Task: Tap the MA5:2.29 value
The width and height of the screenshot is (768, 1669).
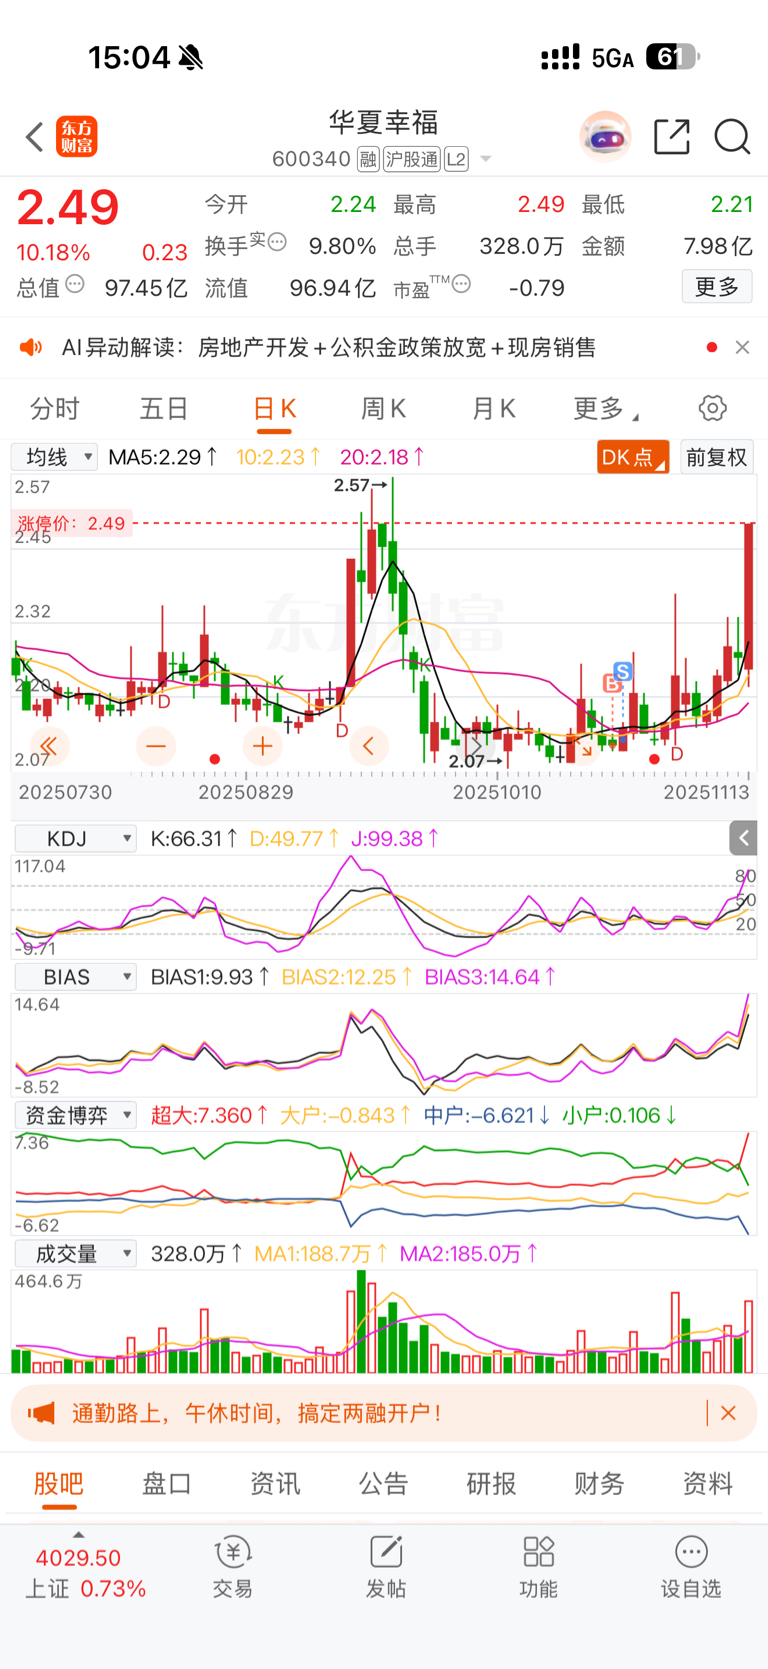Action: click(x=163, y=457)
